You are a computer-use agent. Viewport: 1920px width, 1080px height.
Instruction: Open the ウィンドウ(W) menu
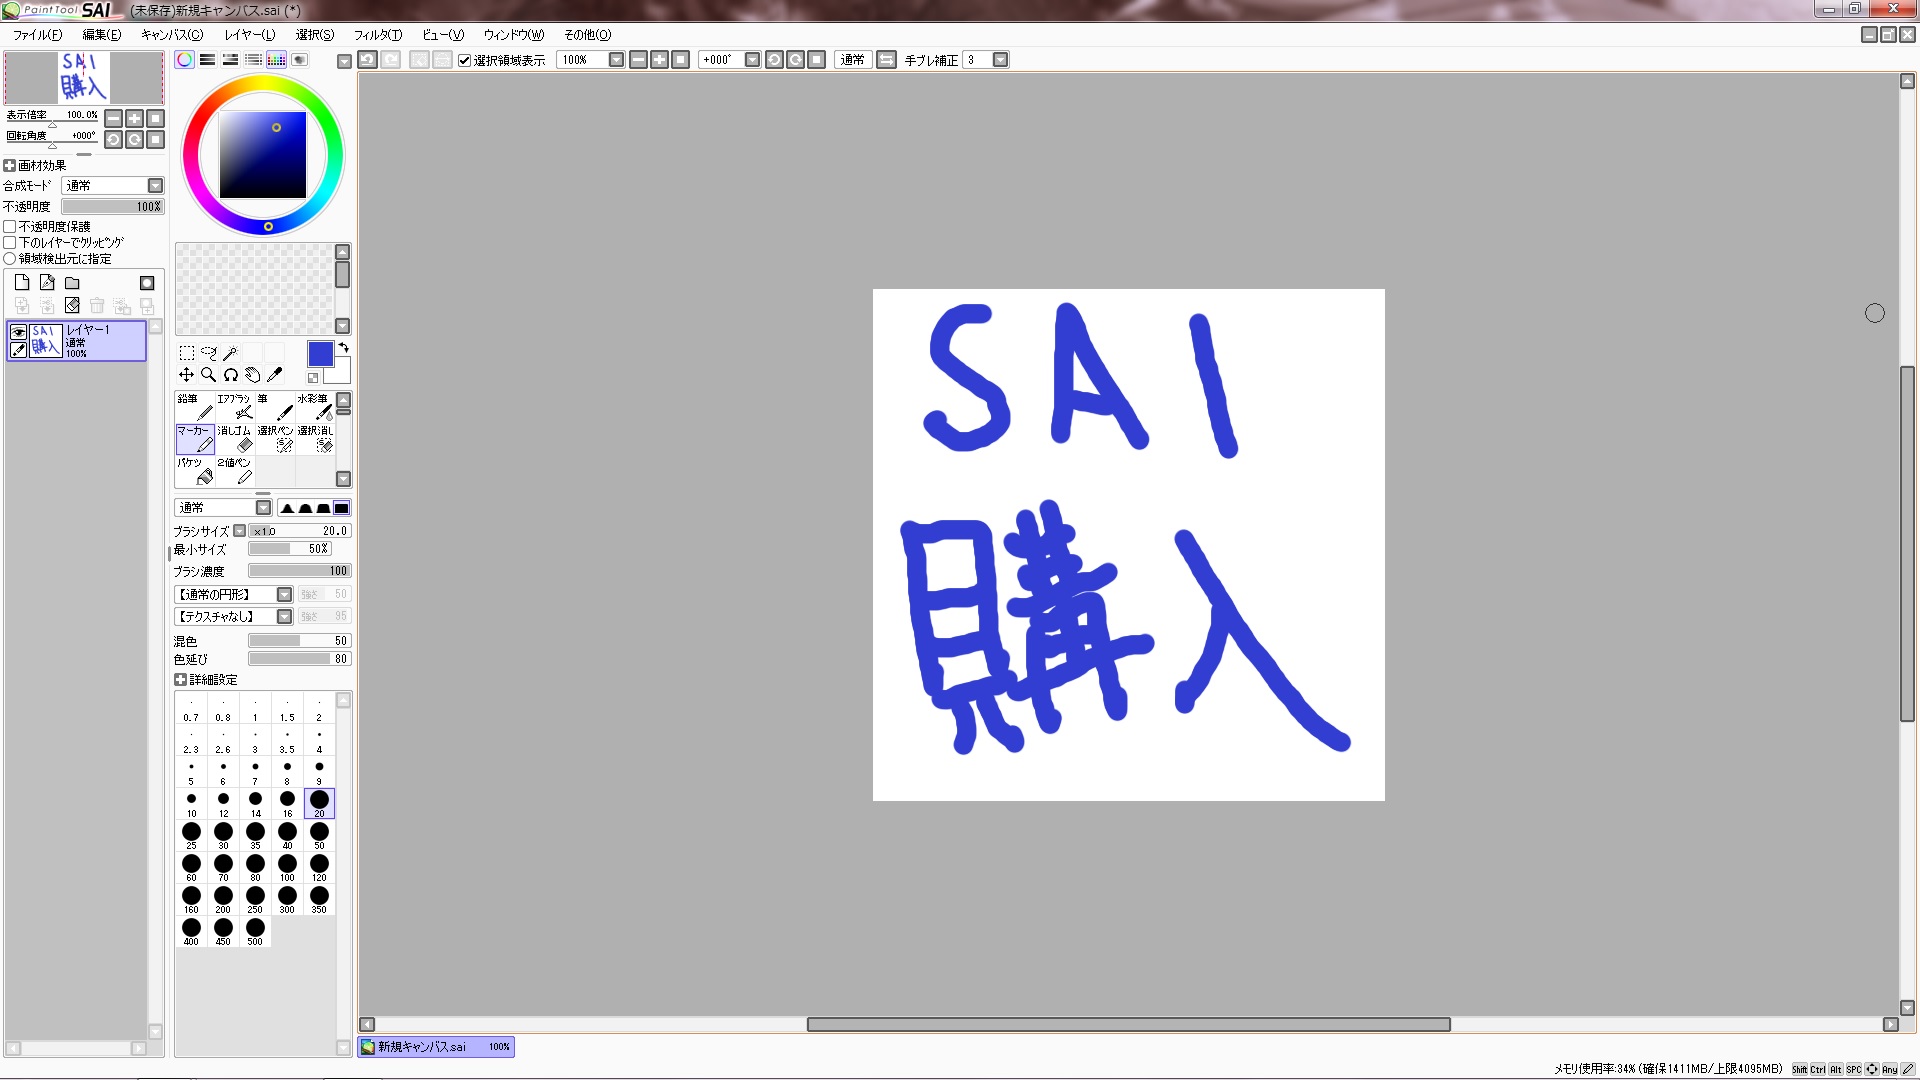pyautogui.click(x=513, y=35)
